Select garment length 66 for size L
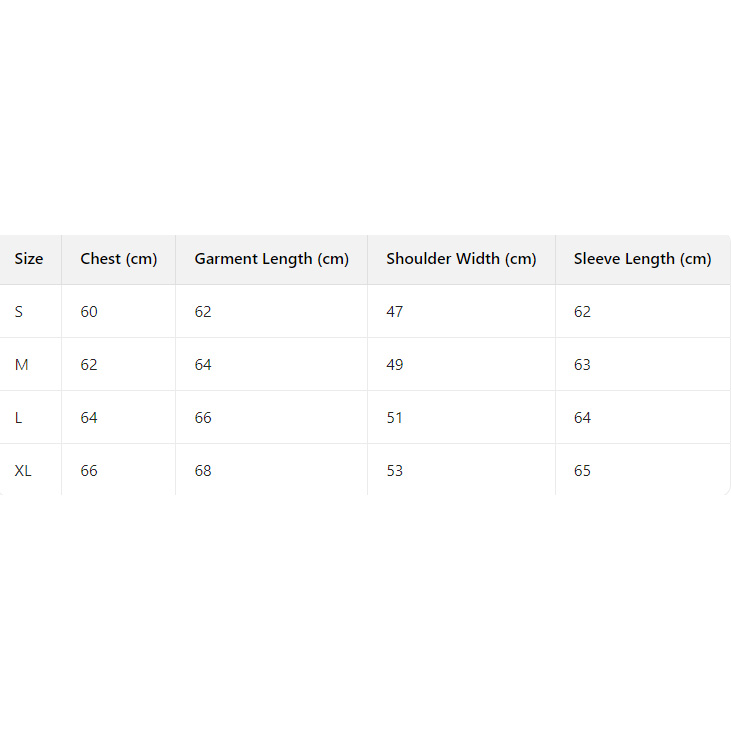The width and height of the screenshot is (731, 731). tap(203, 418)
